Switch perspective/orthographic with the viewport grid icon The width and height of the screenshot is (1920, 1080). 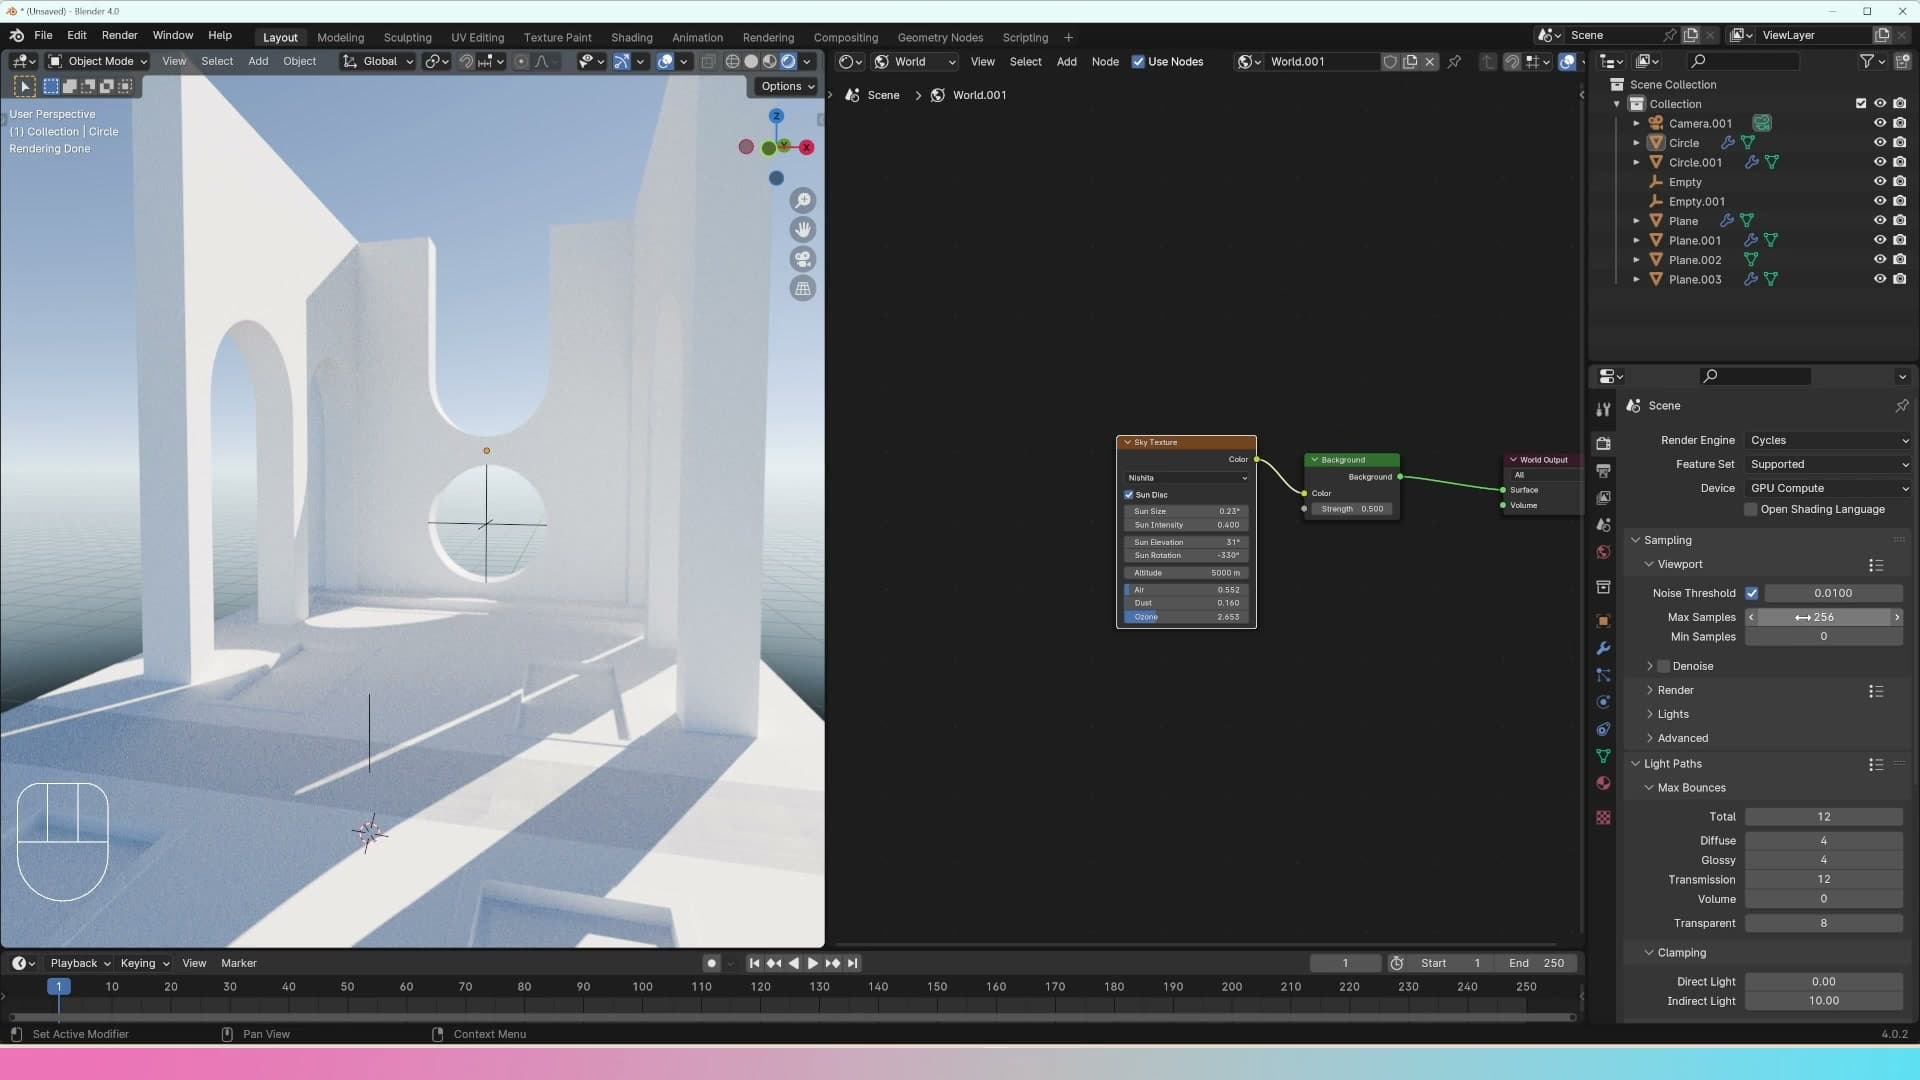pos(802,289)
